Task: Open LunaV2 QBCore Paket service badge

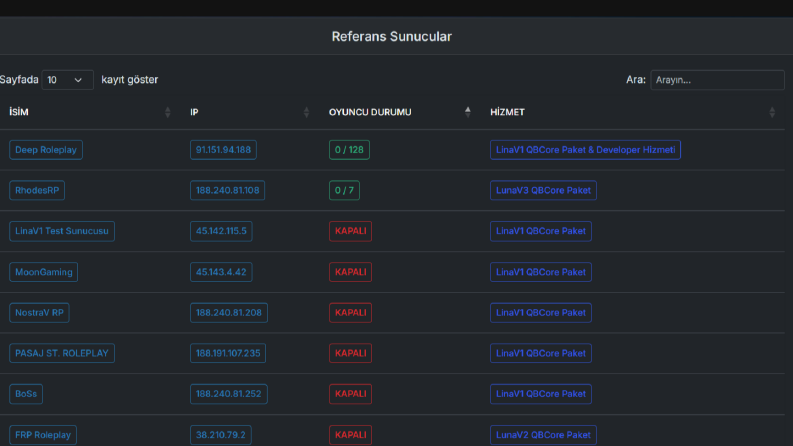Action: [x=543, y=435]
